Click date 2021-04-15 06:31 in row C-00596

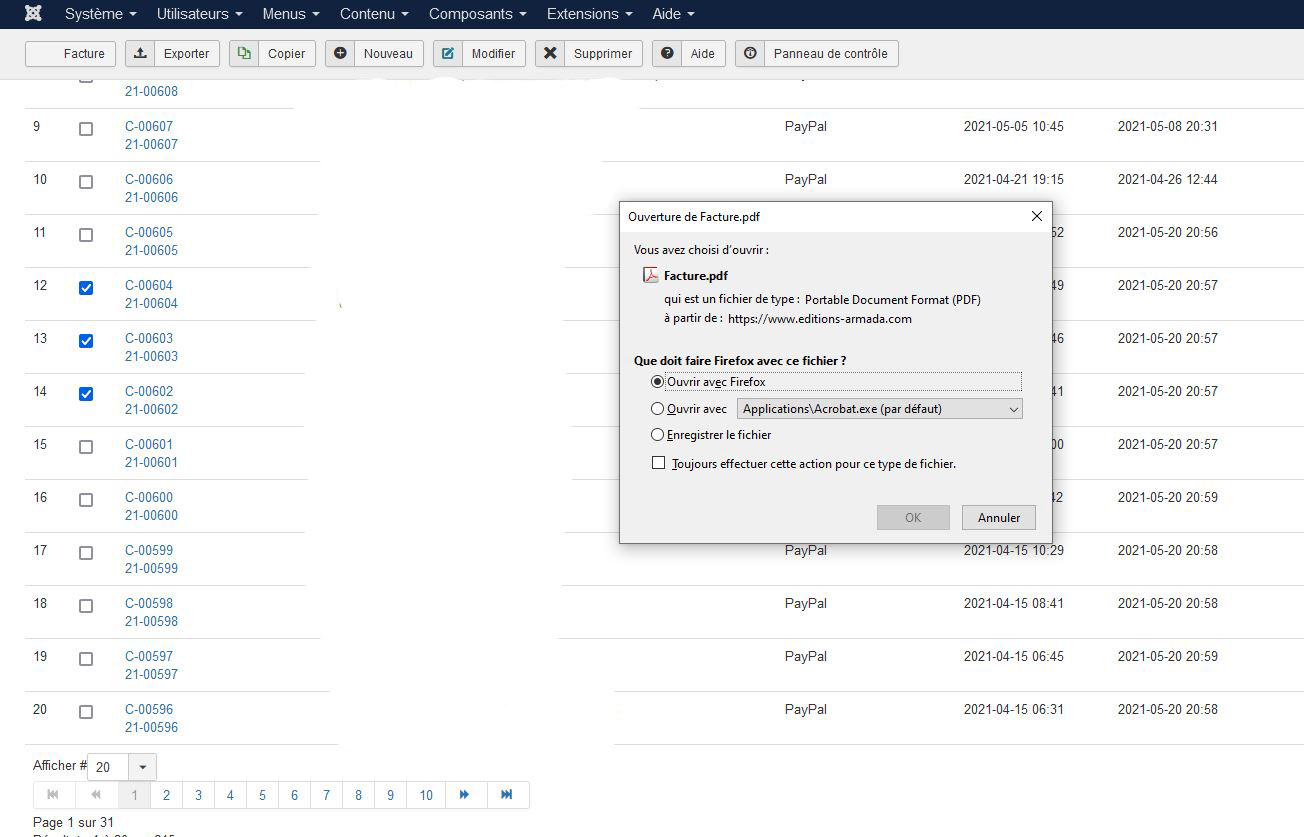[1014, 709]
